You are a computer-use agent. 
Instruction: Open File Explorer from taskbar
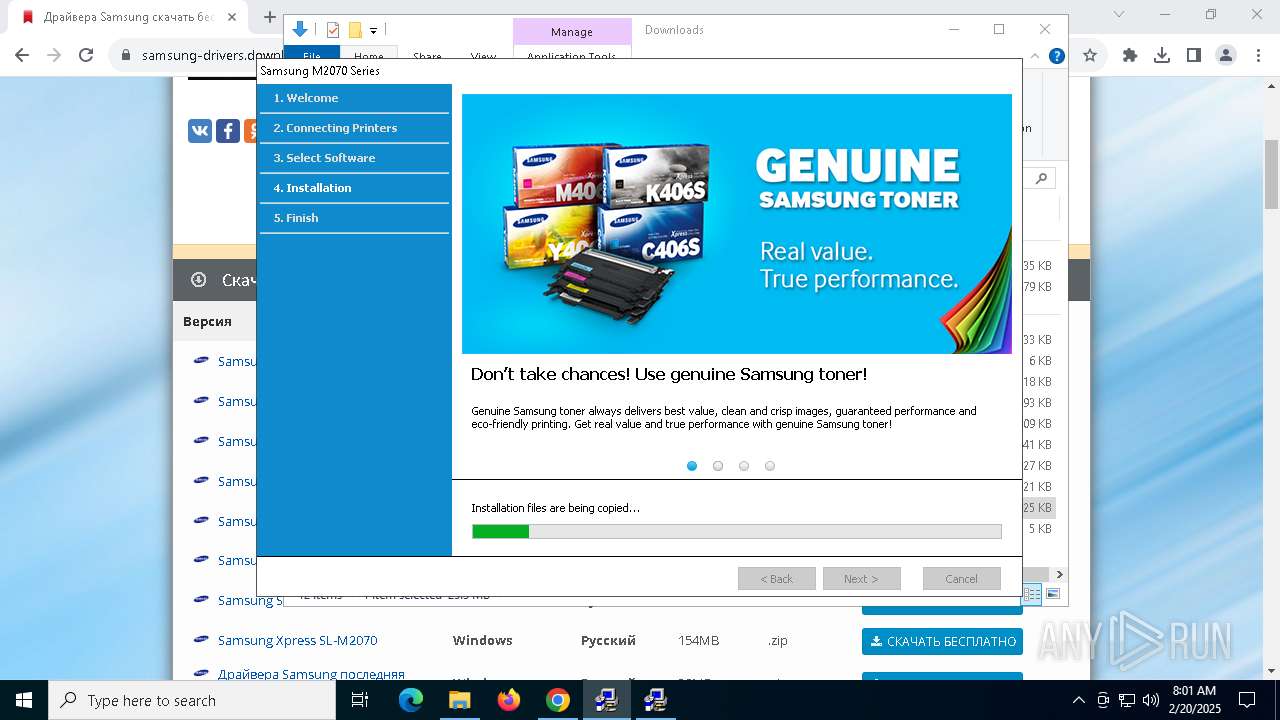tap(460, 700)
